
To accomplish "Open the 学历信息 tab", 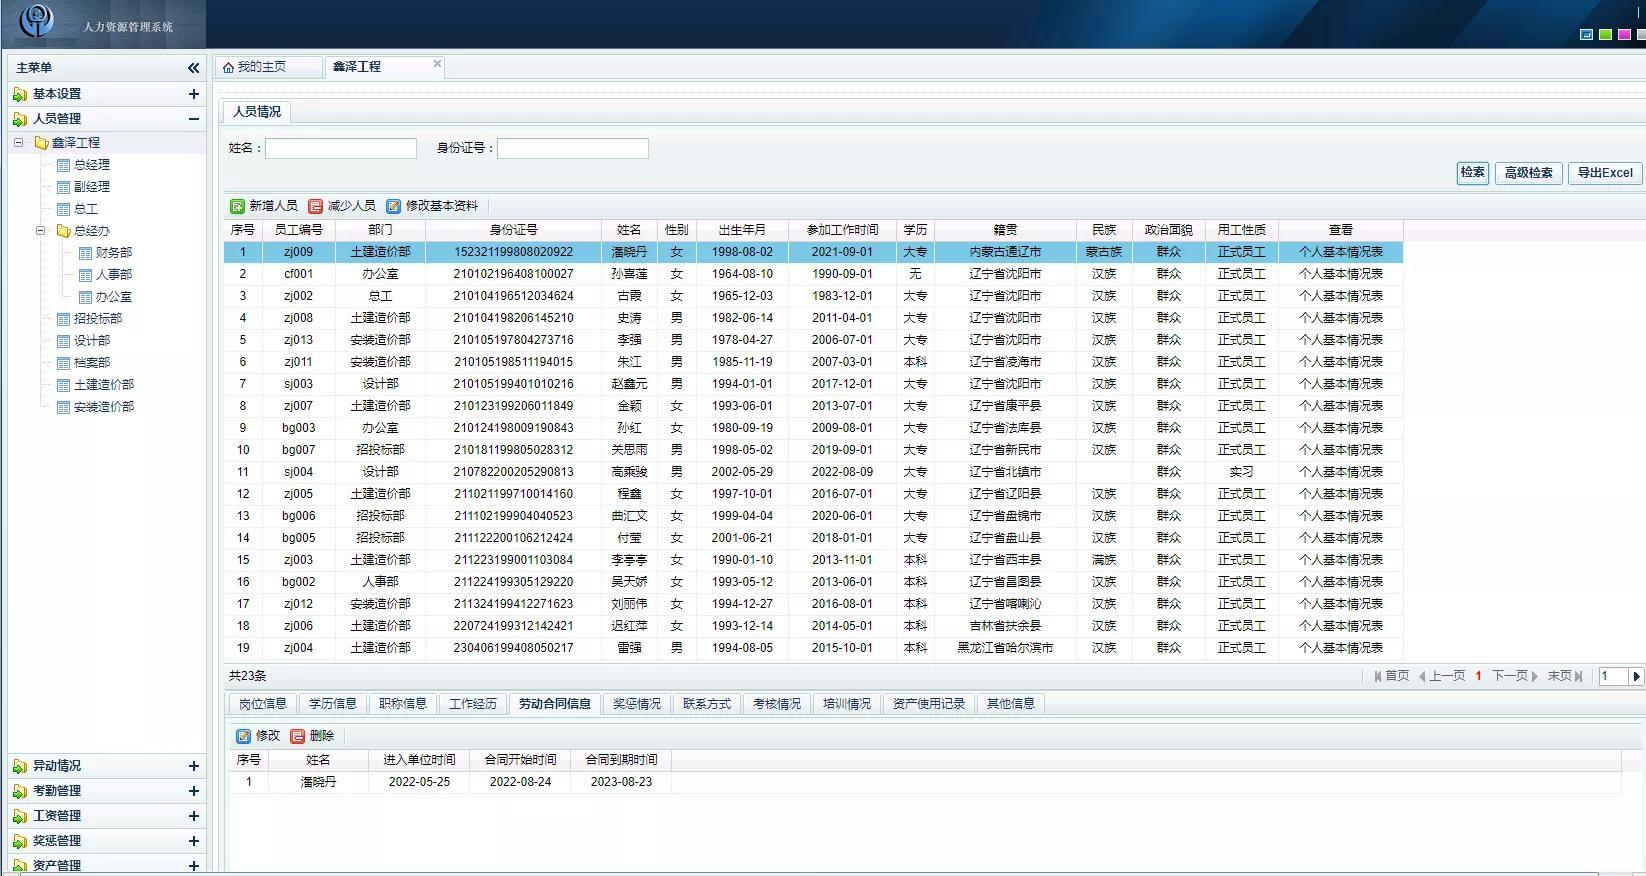I will point(332,704).
